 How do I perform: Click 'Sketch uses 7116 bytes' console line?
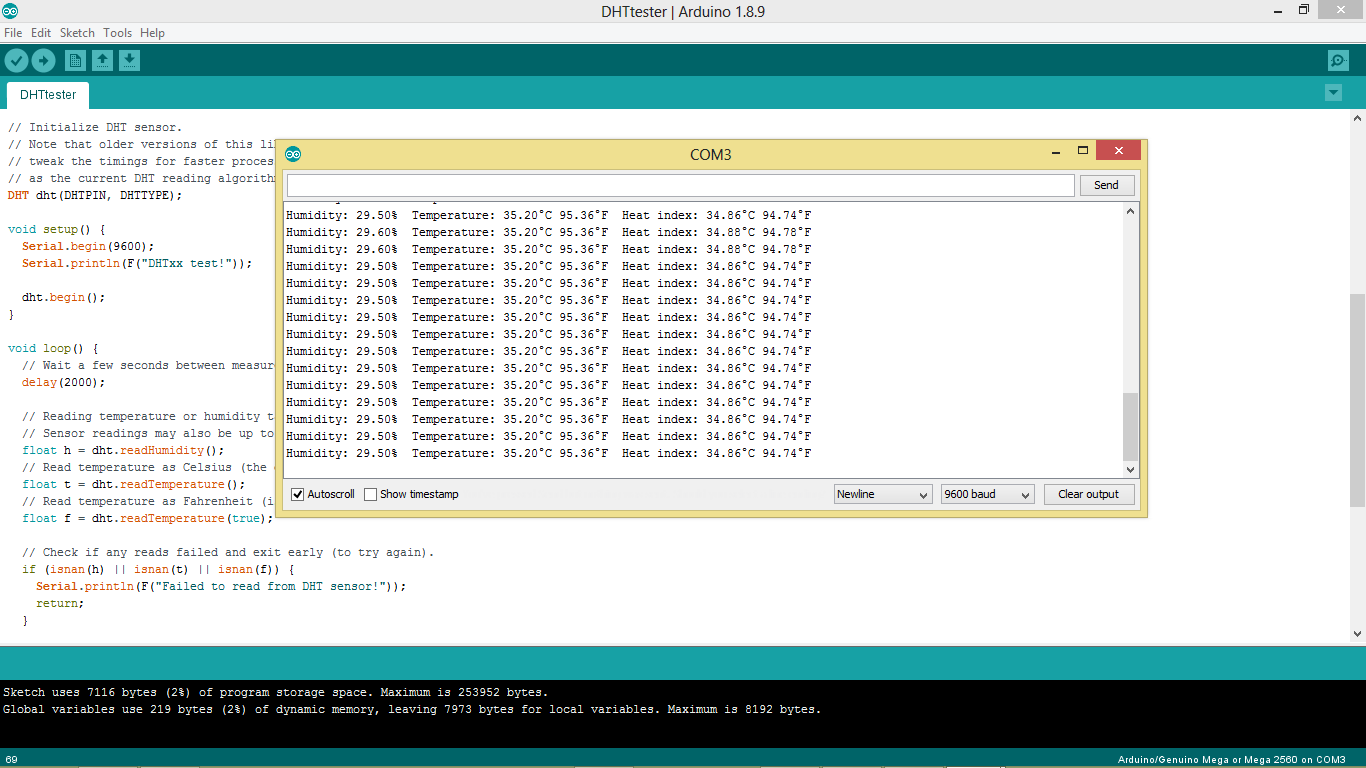tap(275, 692)
